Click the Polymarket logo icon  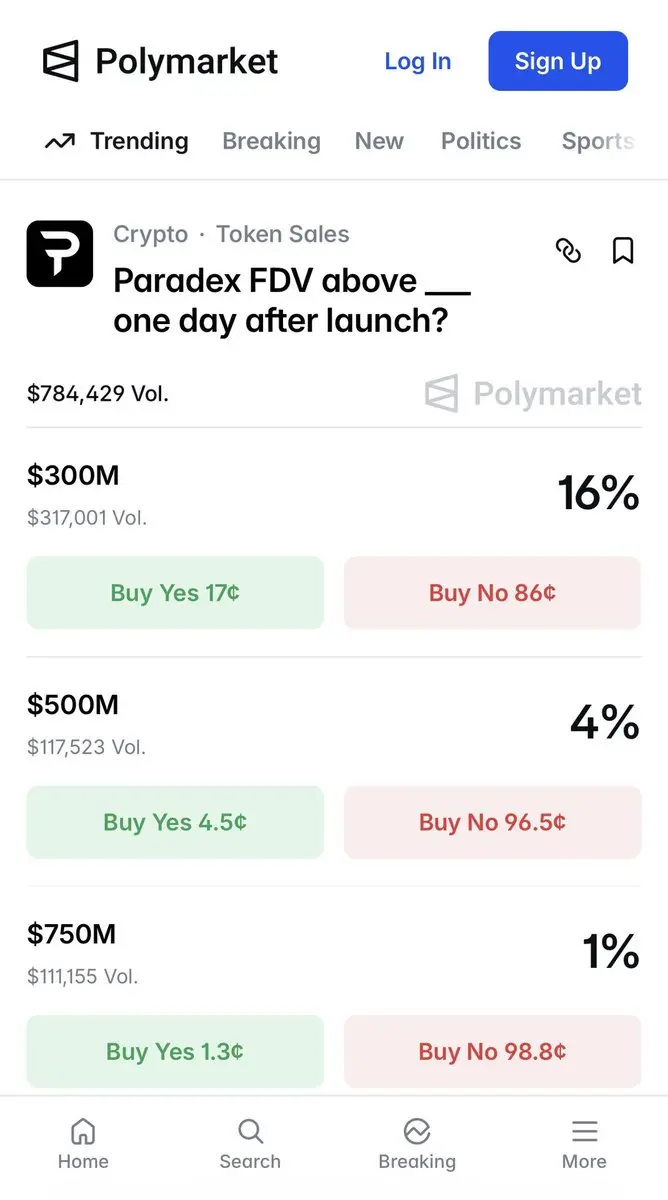(x=61, y=61)
